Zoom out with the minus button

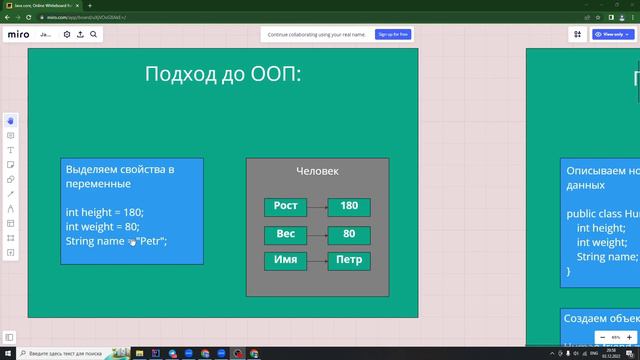pos(602,337)
